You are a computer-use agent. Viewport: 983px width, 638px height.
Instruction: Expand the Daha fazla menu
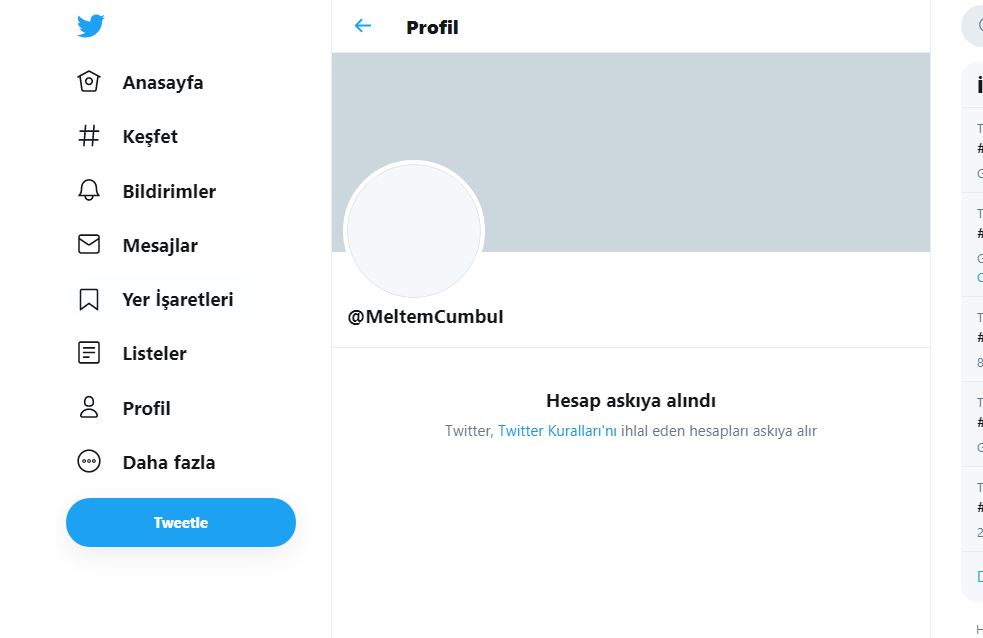168,462
